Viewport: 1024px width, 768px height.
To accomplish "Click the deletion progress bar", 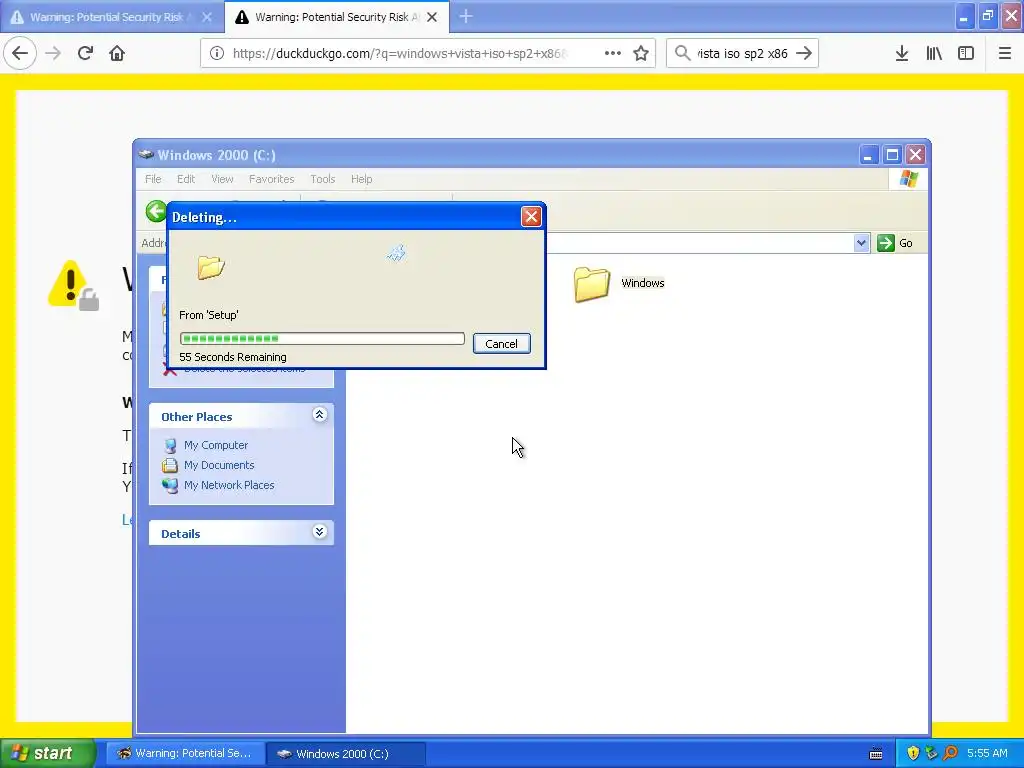I will pyautogui.click(x=322, y=338).
